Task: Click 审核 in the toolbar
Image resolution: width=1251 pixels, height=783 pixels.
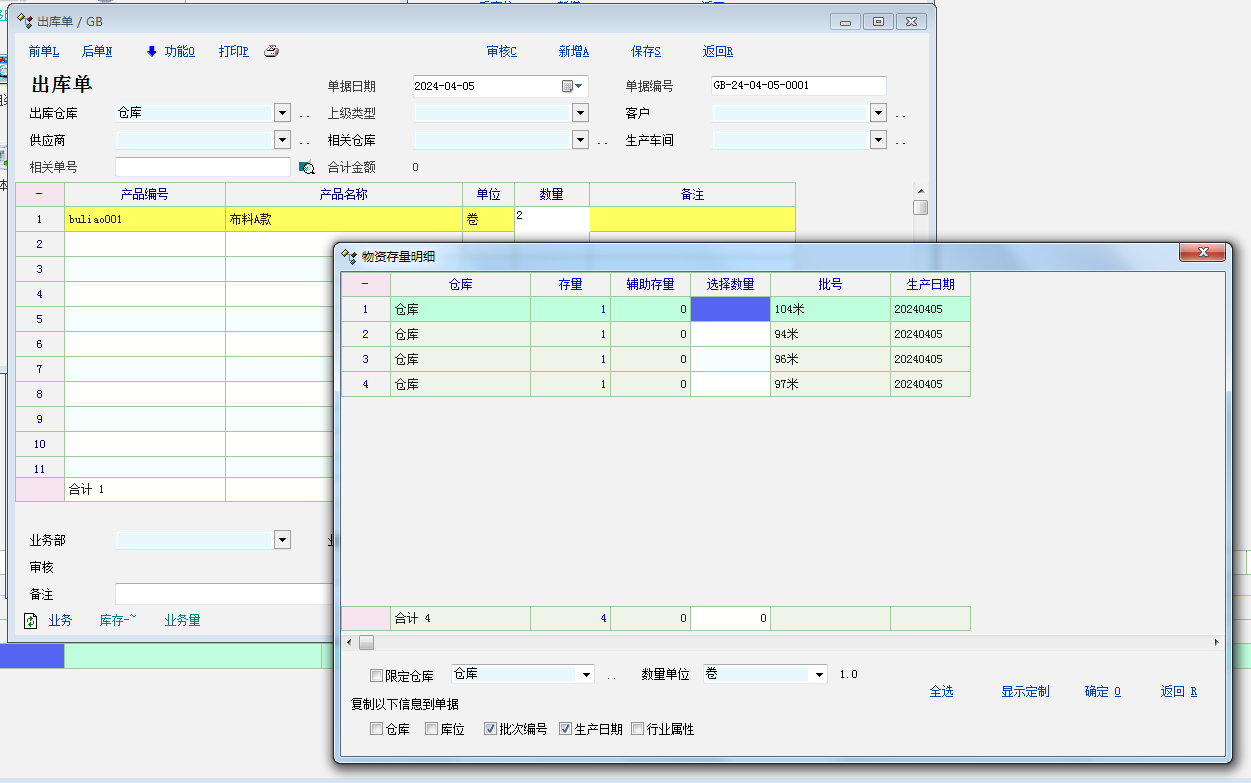Action: (501, 52)
